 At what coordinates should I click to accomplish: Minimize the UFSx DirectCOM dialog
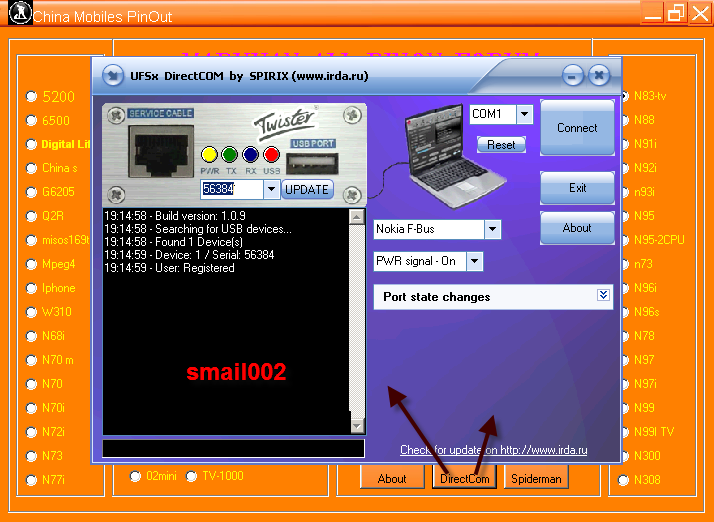click(x=572, y=75)
